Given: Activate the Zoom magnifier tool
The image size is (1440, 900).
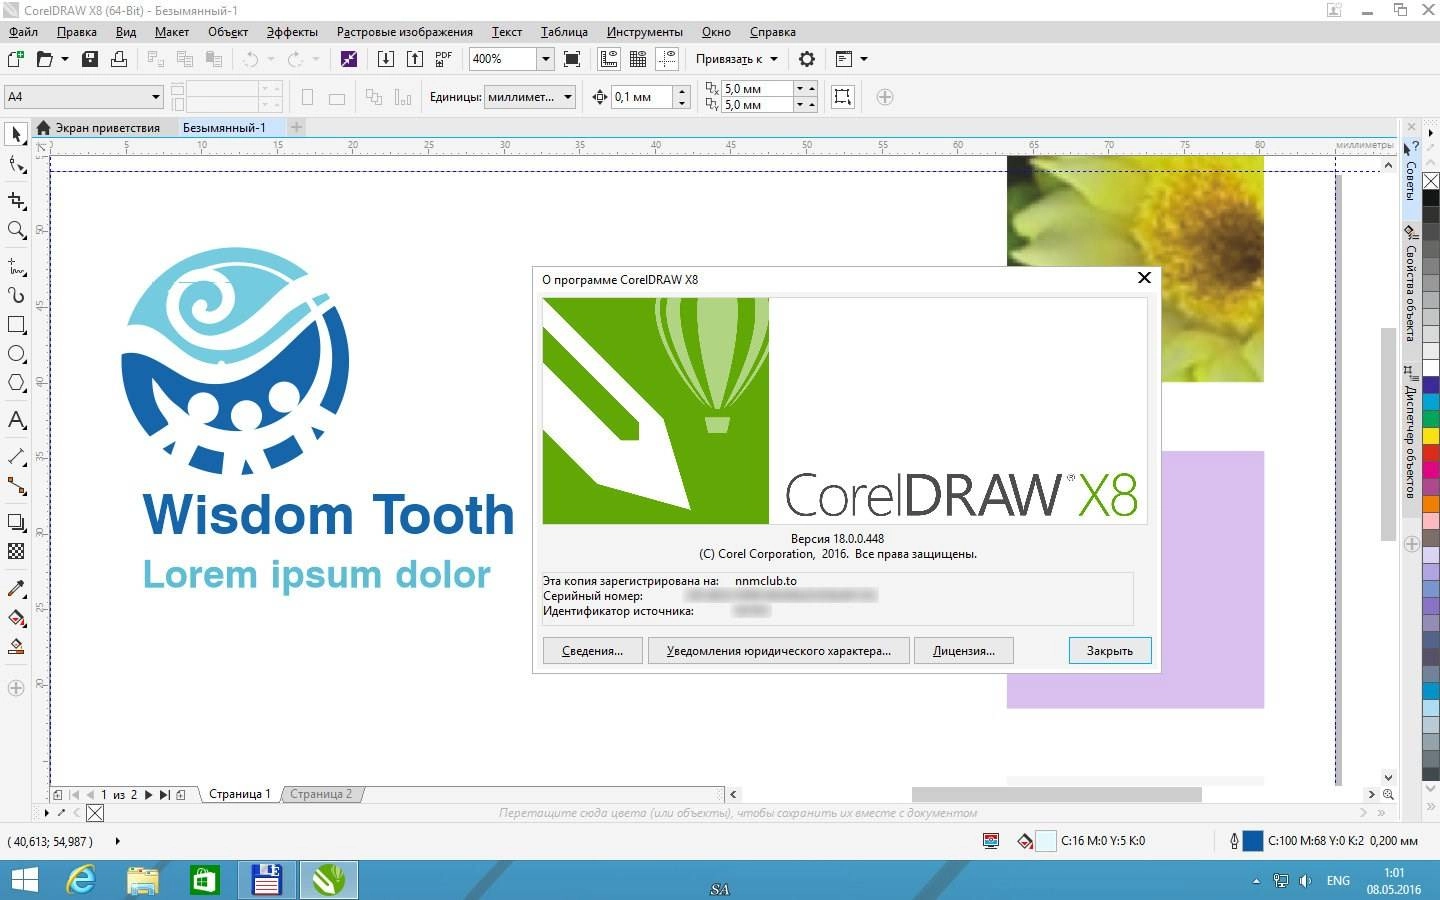Looking at the screenshot, I should coord(16,230).
